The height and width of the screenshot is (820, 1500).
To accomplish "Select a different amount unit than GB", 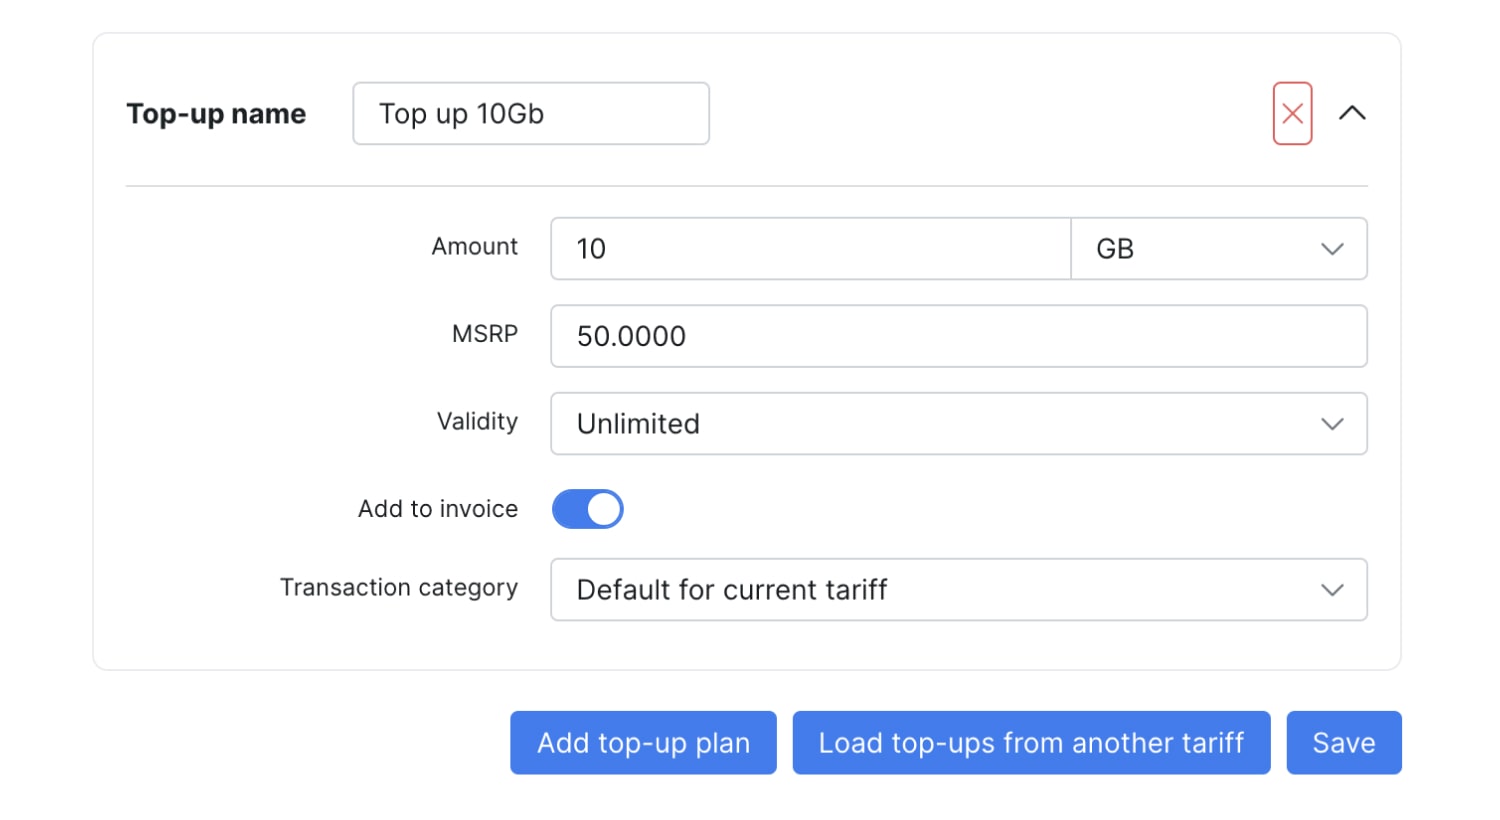I will click(1218, 249).
